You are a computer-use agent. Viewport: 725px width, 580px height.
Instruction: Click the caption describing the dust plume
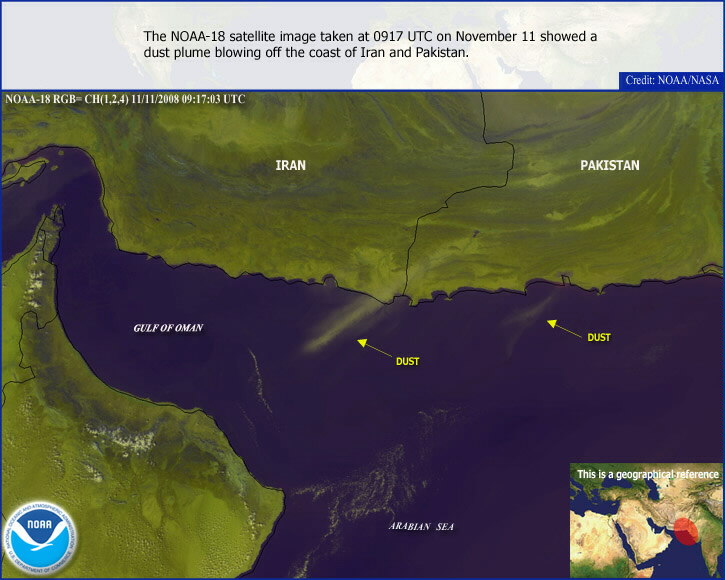(x=370, y=43)
